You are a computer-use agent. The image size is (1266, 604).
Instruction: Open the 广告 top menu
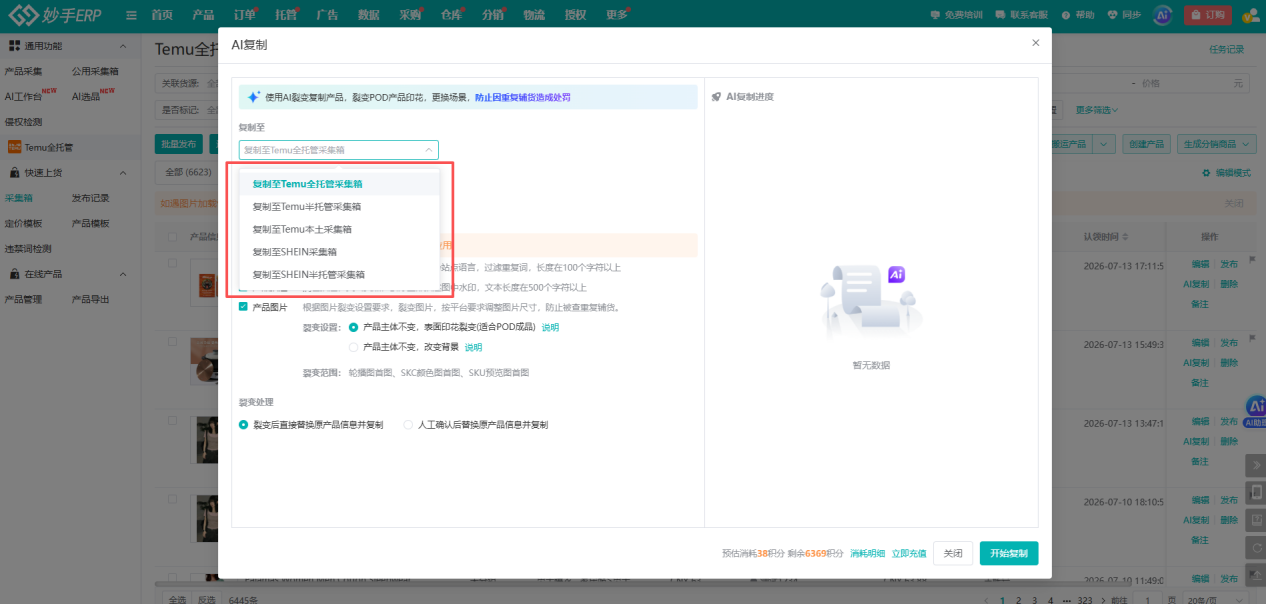pos(327,15)
